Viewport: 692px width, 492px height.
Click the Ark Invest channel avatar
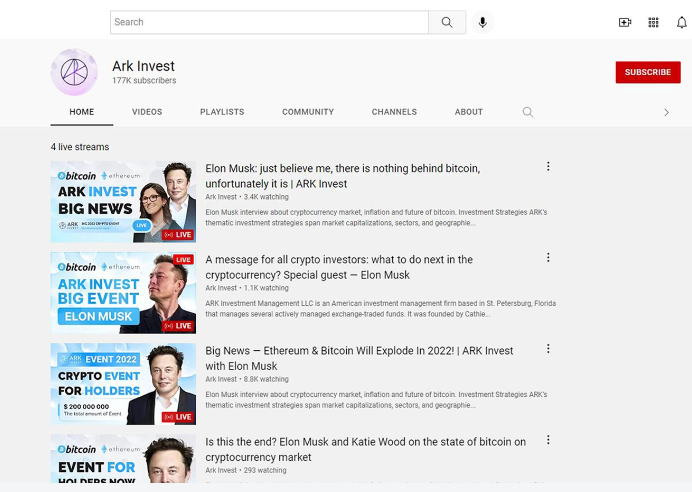[x=74, y=72]
